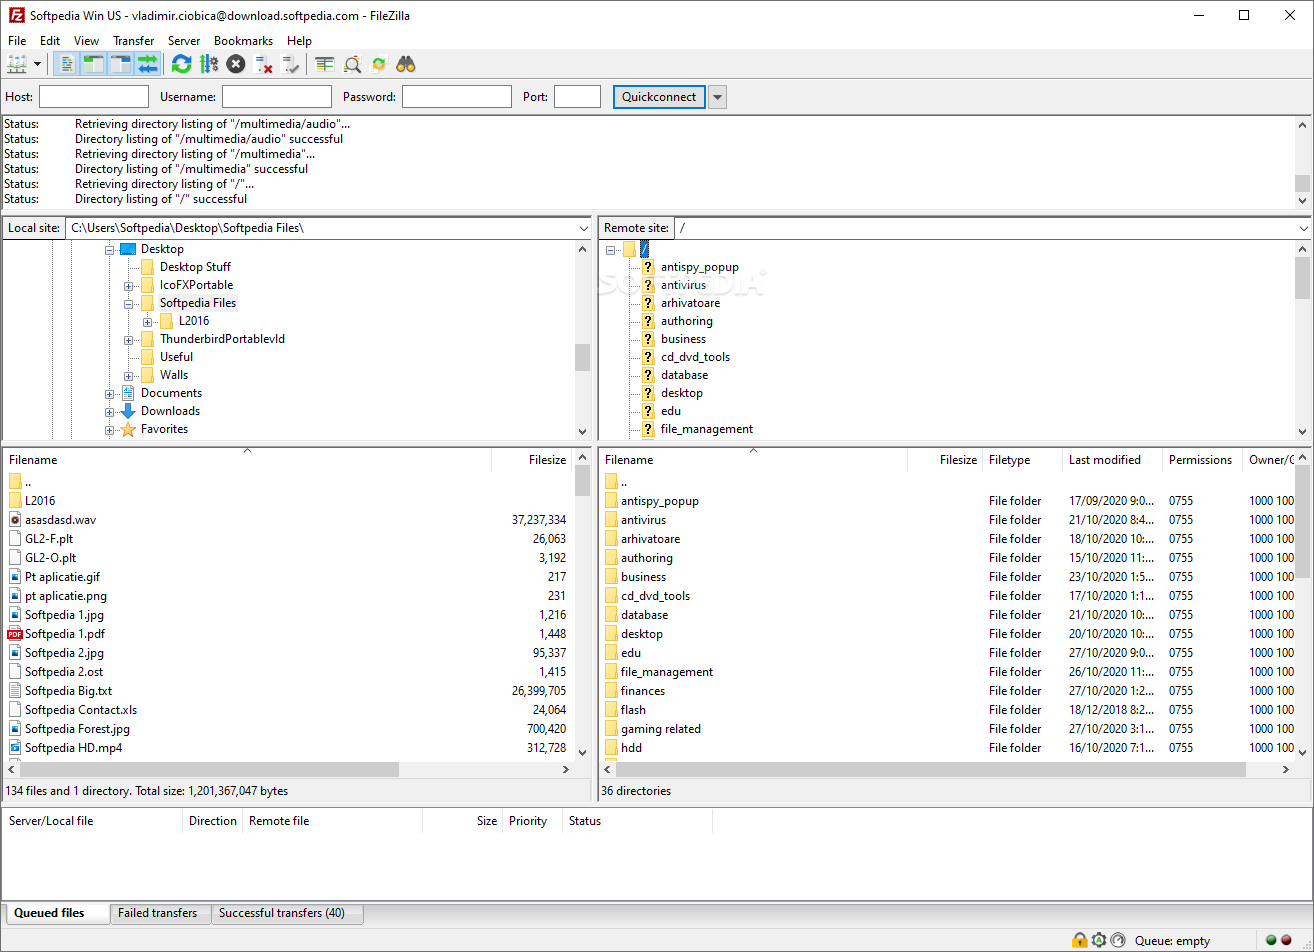
Task: Toggle processing of the transfer queue
Action: 208,64
